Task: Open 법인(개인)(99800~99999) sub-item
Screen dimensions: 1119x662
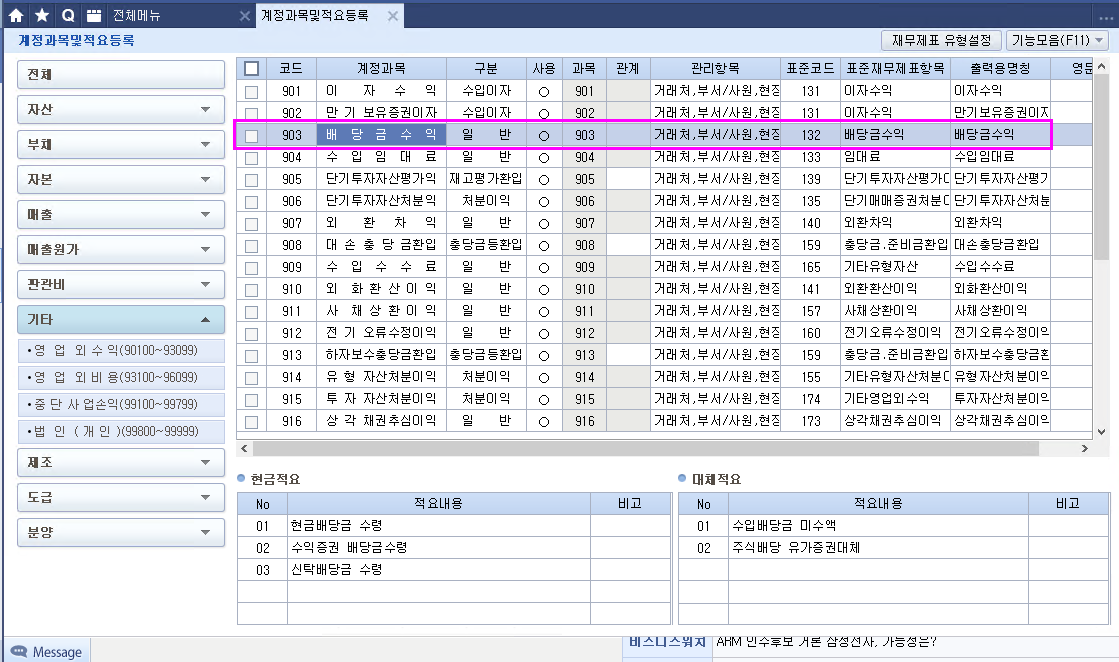Action: click(121, 432)
